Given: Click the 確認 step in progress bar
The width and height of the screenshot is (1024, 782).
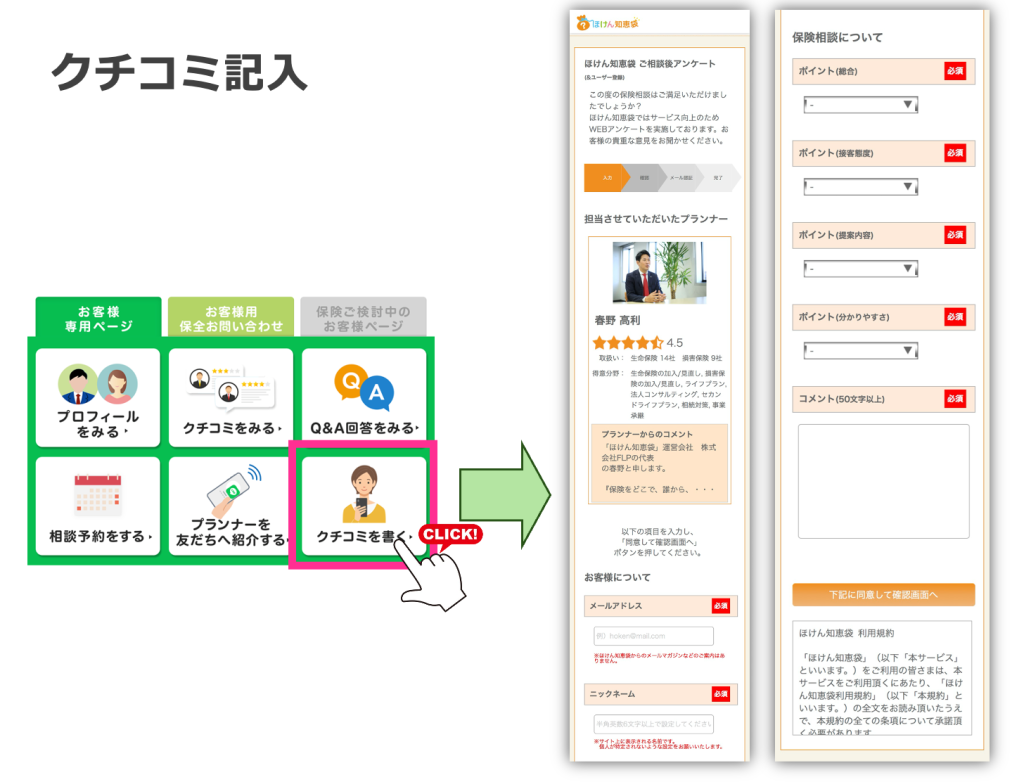Looking at the screenshot, I should pos(645,178).
